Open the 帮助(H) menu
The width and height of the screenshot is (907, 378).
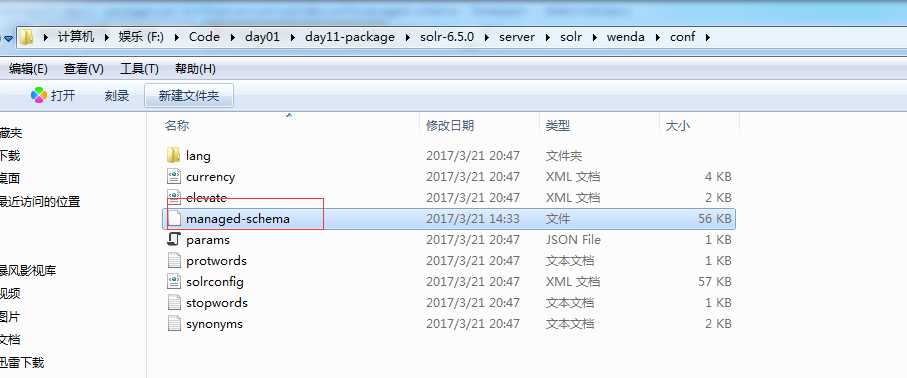pyautogui.click(x=195, y=69)
